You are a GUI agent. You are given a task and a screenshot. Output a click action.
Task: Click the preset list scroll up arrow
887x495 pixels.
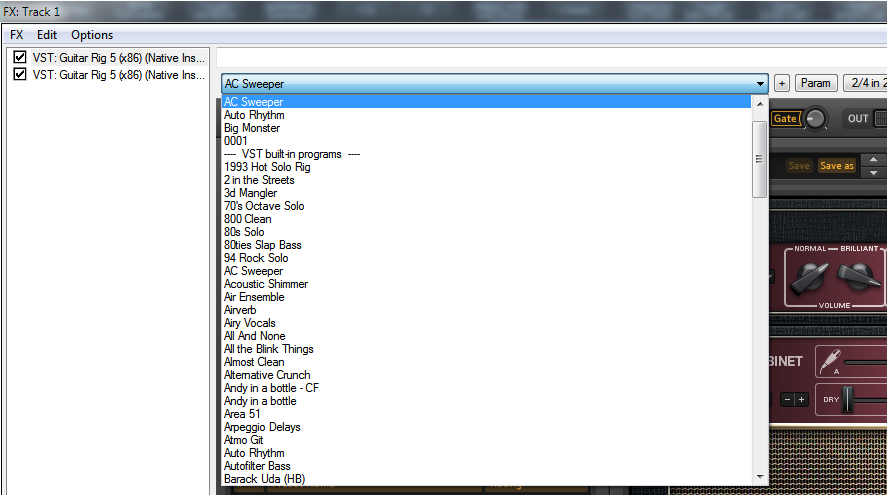click(760, 104)
